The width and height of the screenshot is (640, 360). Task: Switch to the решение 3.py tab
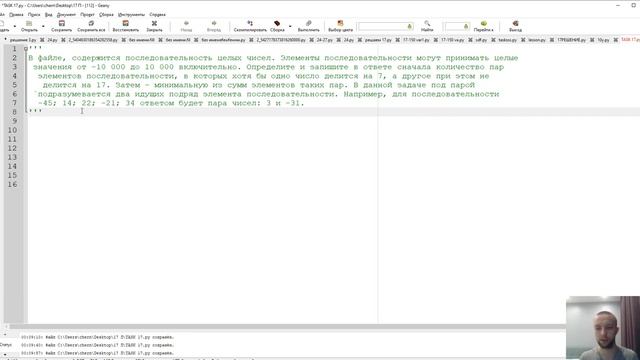[23, 40]
